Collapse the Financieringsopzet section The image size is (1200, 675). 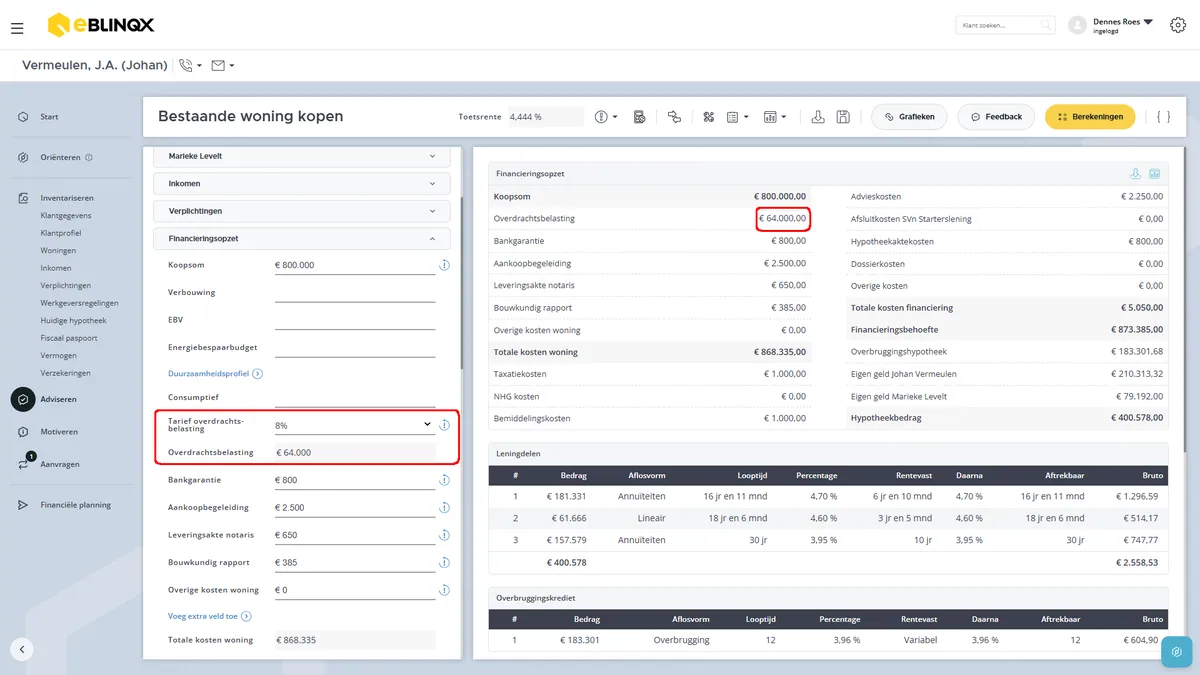302,239
